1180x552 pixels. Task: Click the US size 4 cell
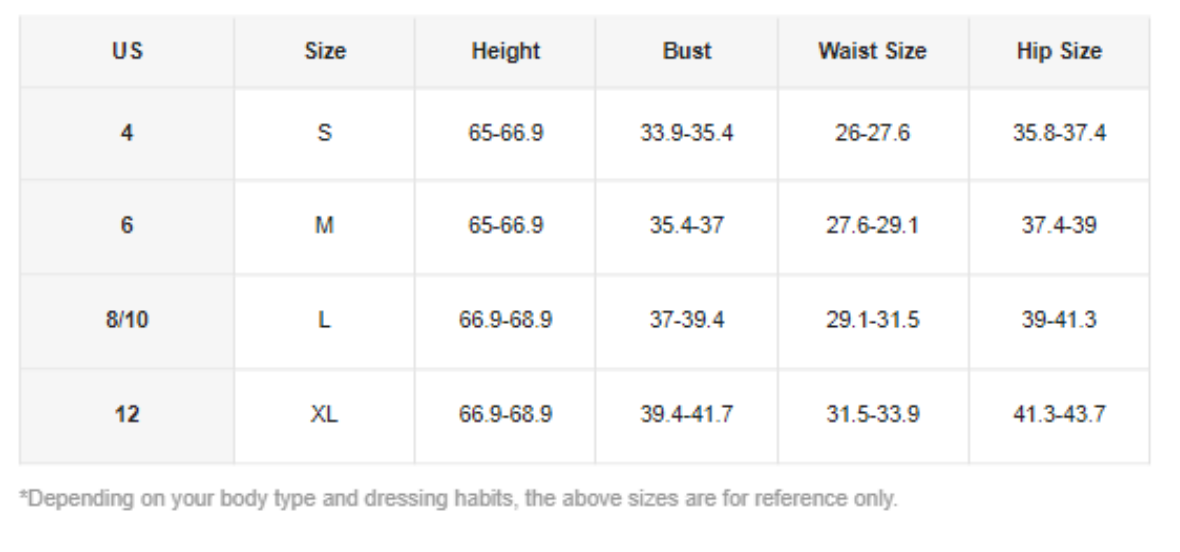(x=127, y=133)
